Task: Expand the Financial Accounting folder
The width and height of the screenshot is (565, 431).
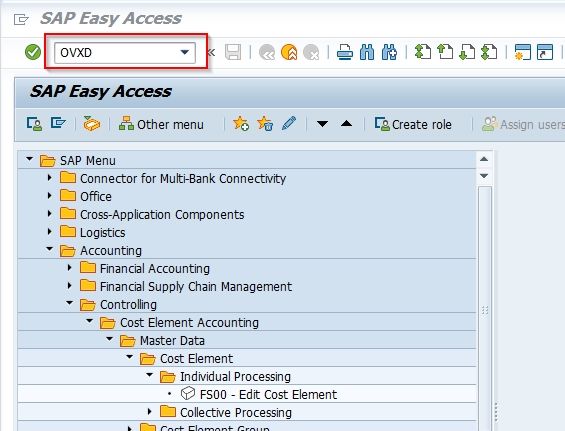Action: [70, 268]
